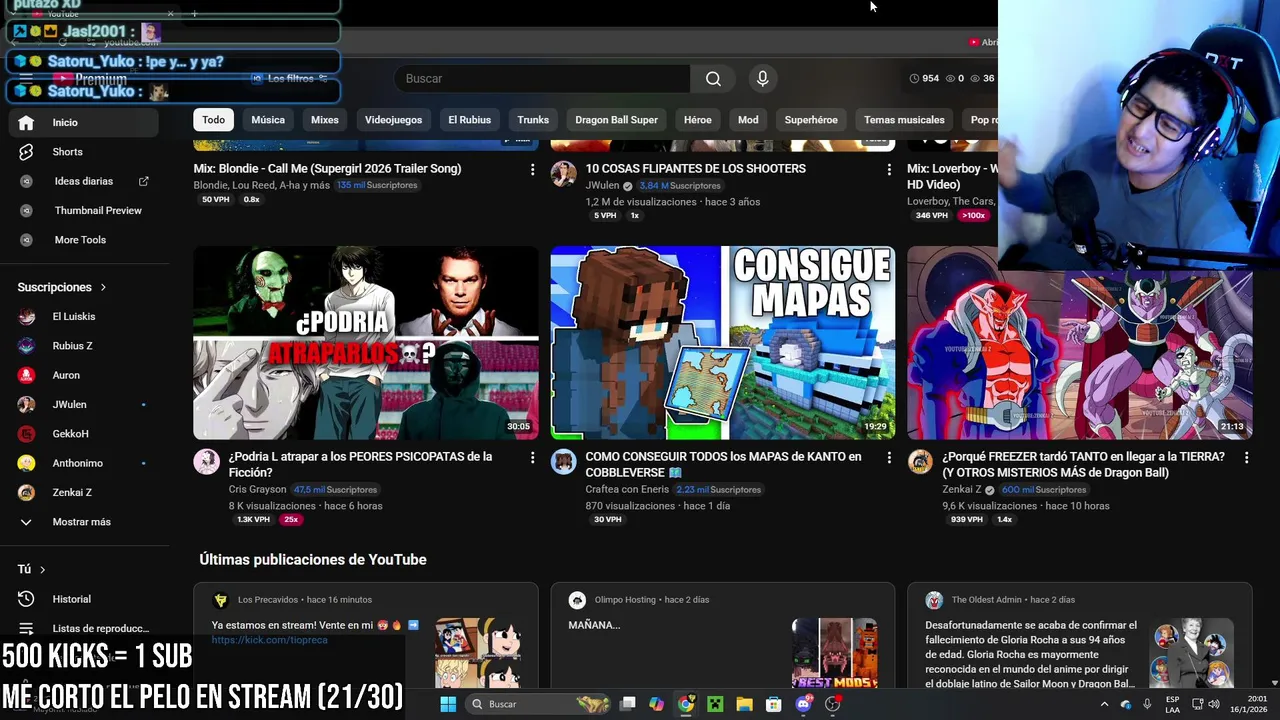
Task: Open Los Precavidos post author
Action: (x=268, y=600)
